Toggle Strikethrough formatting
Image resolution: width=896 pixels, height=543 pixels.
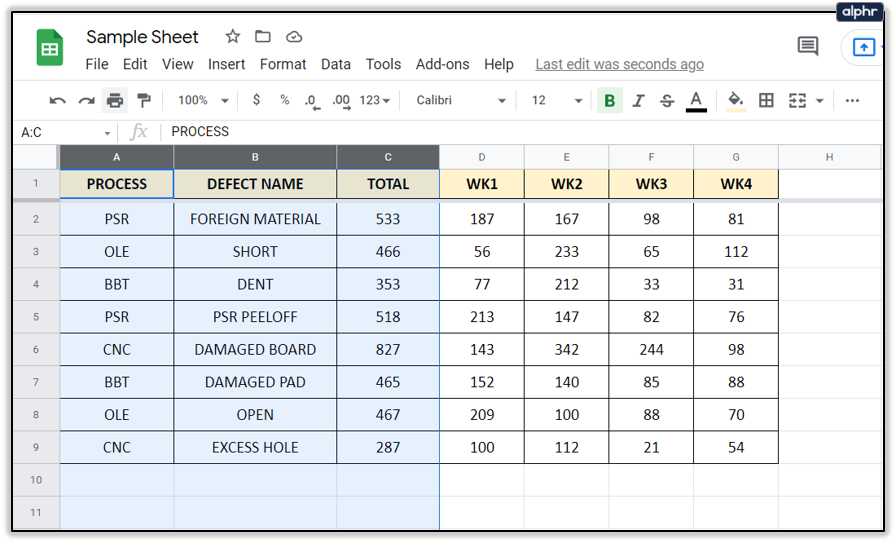click(x=665, y=100)
